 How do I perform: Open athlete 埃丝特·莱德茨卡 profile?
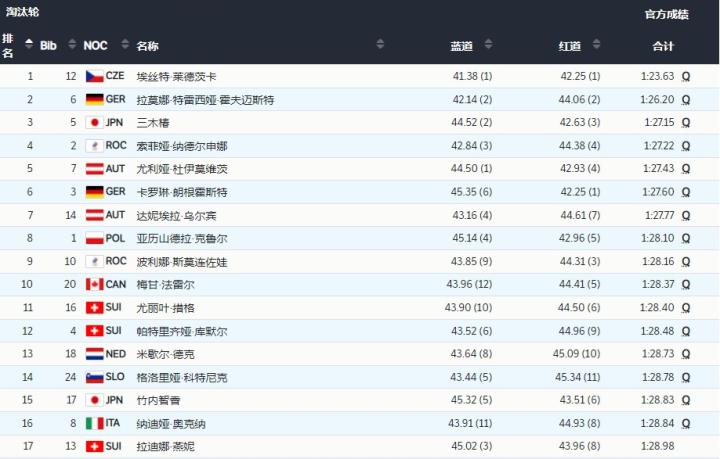click(x=176, y=76)
